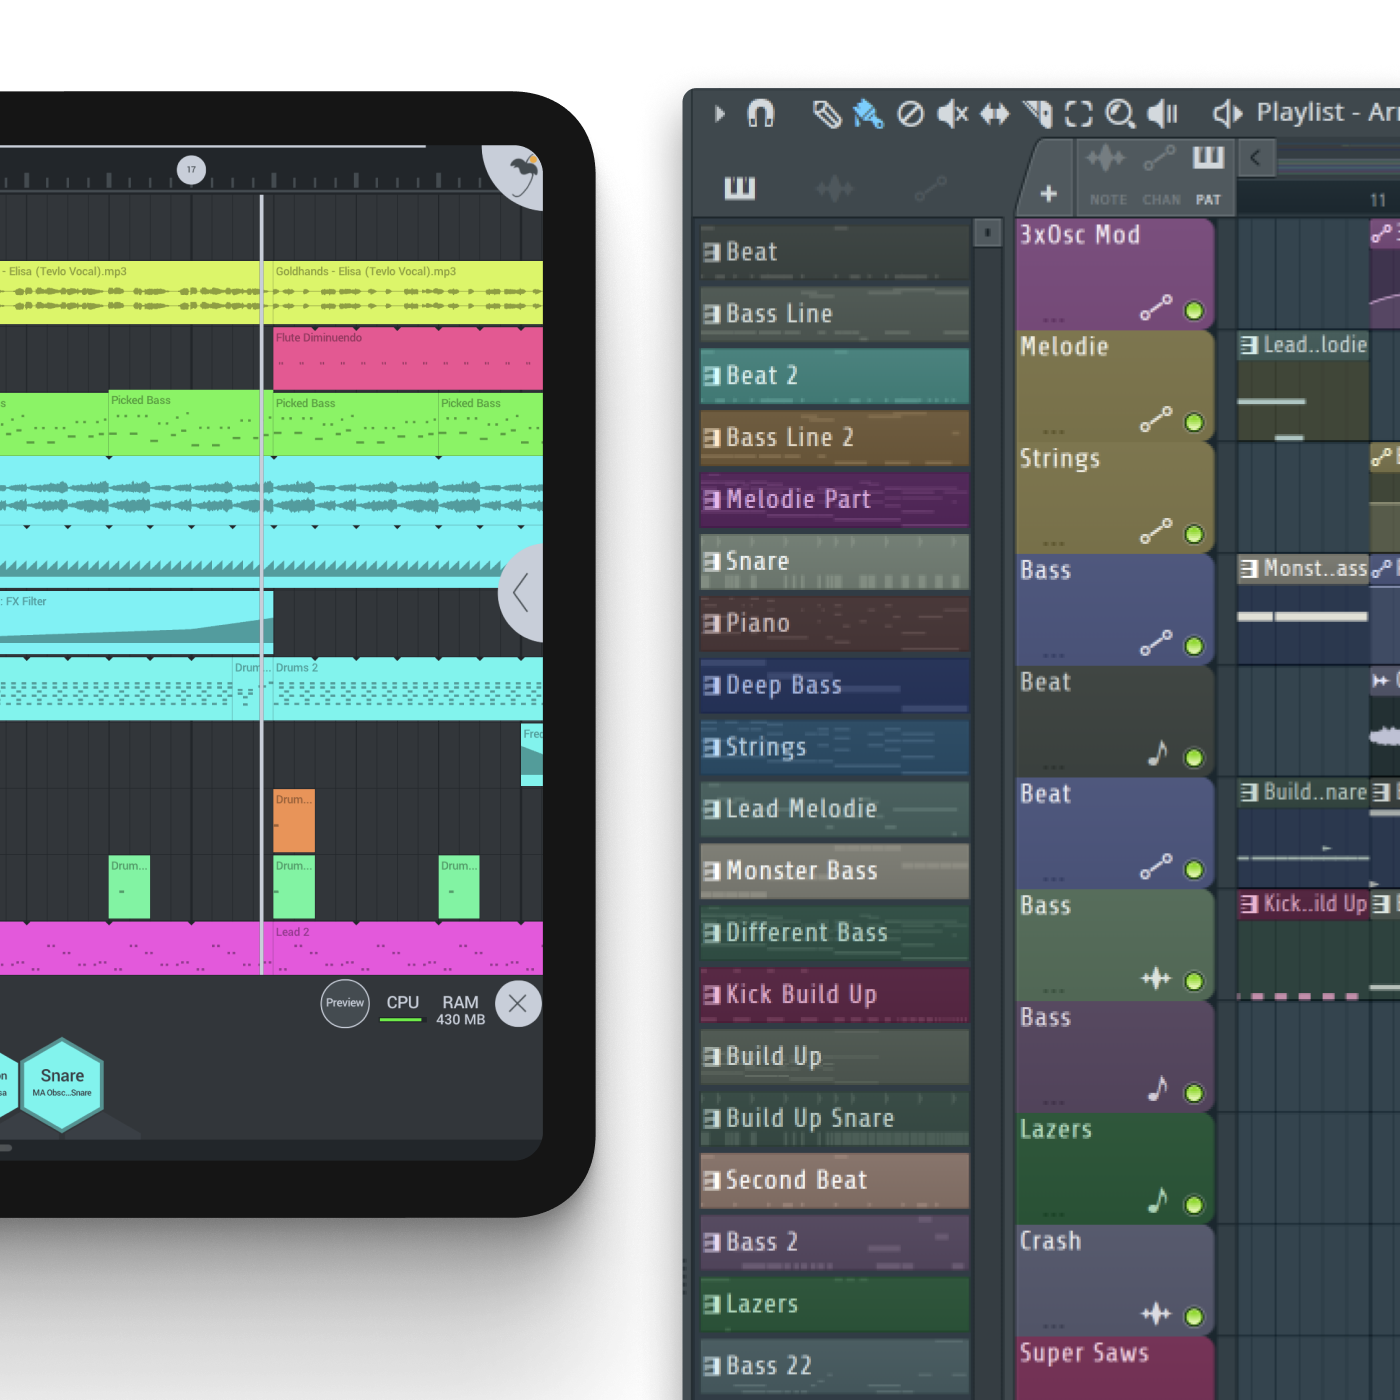Switch picker panel to automation clips view
The height and width of the screenshot is (1400, 1400).
pos(930,187)
